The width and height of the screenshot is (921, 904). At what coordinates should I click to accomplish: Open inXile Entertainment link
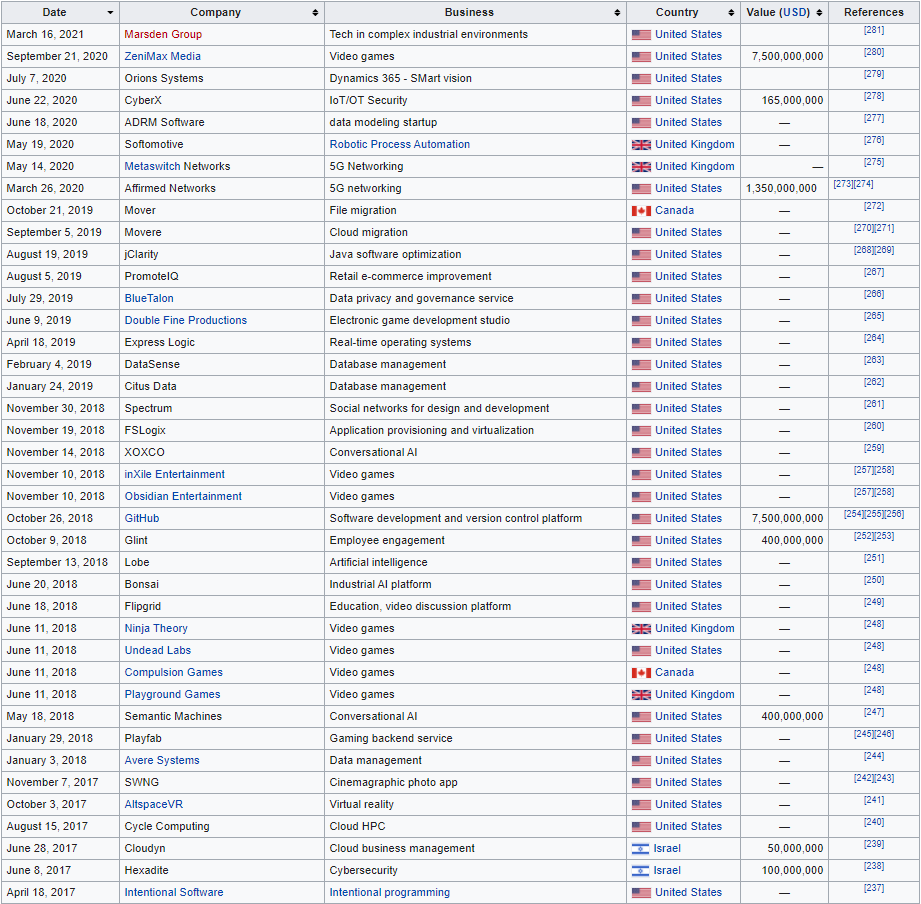click(174, 474)
